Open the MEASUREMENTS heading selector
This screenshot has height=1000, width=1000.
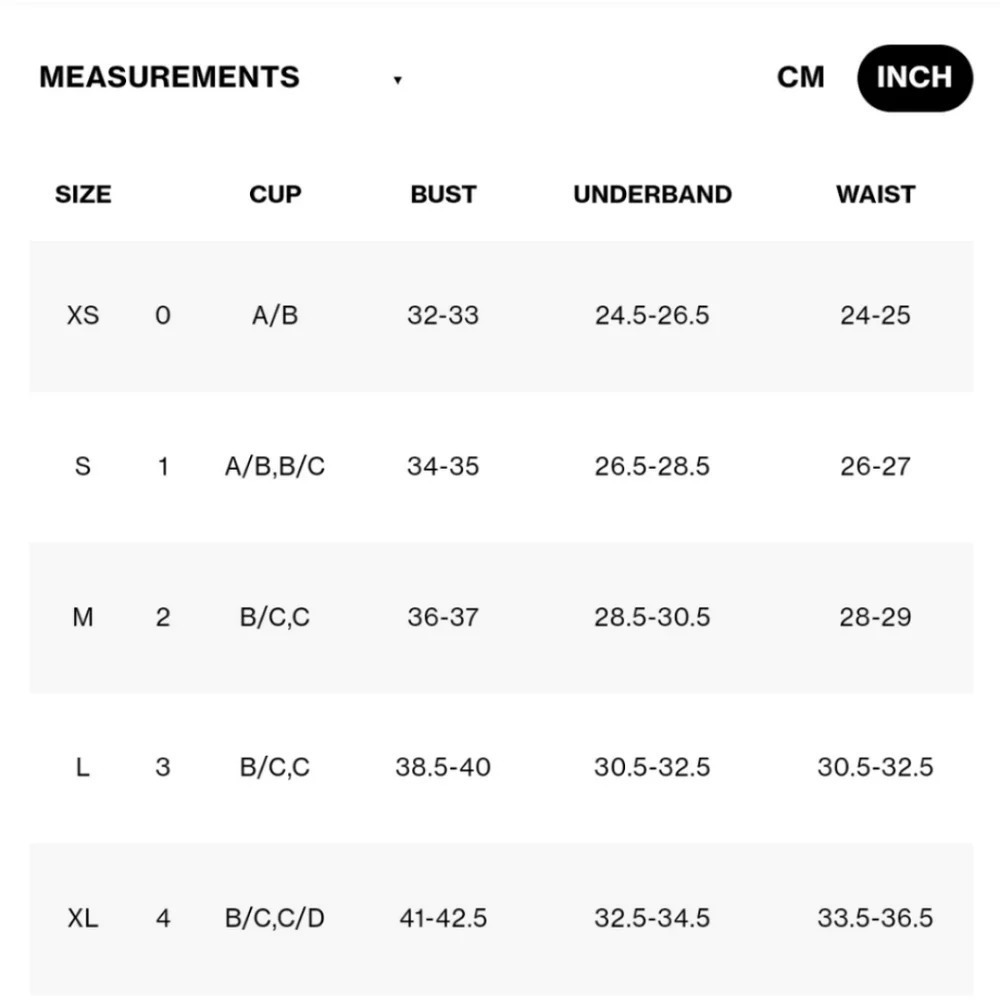tap(169, 77)
